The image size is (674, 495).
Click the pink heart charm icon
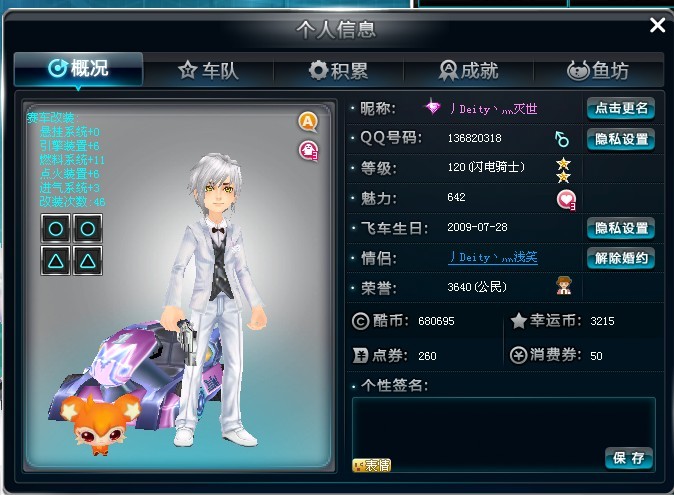click(566, 200)
